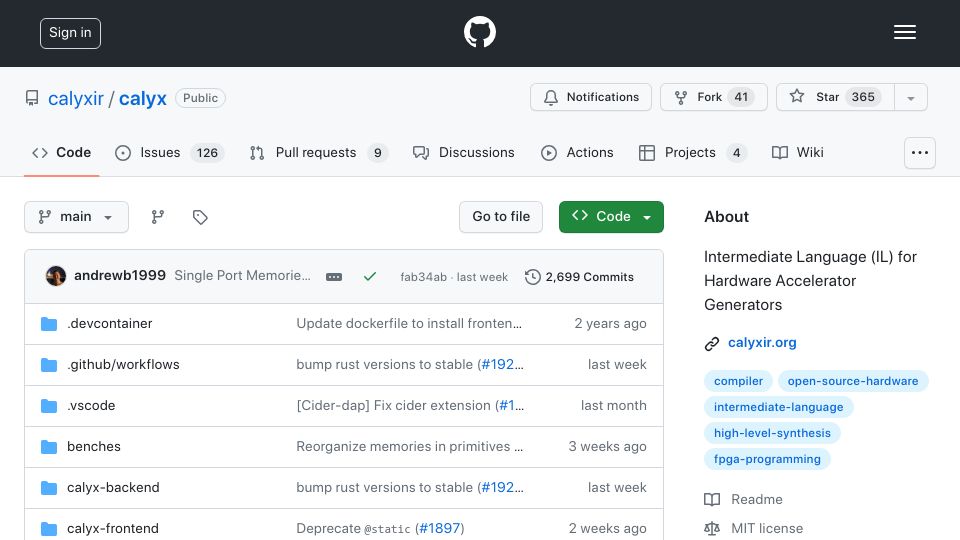View tags via the tag icon

200,217
